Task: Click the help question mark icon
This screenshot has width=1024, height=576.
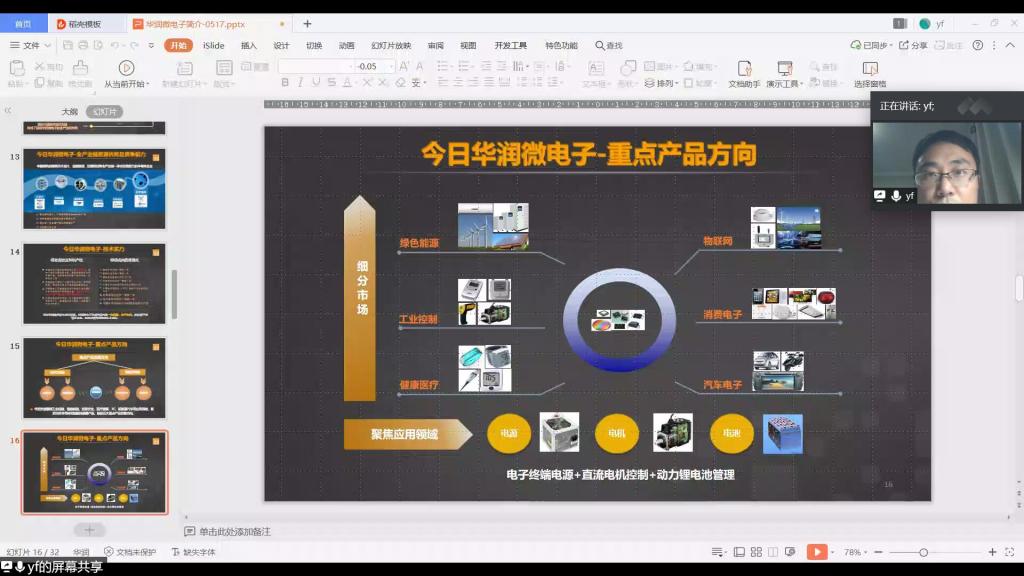Action: point(978,45)
